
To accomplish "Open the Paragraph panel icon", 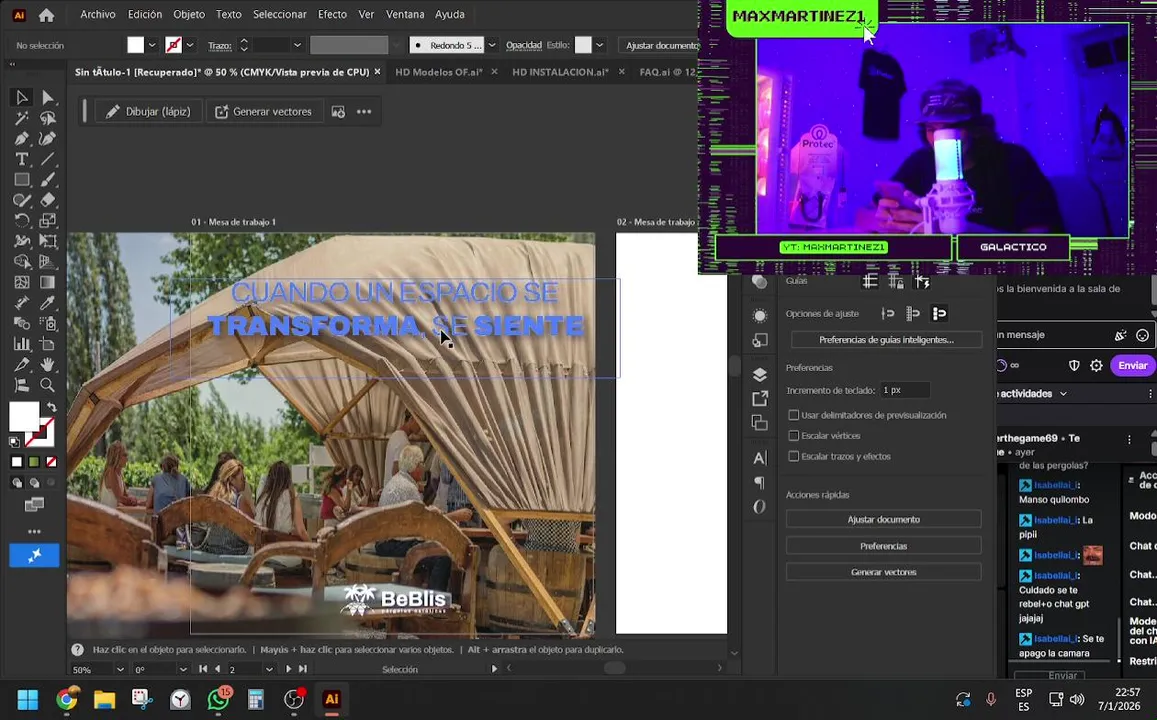I will (x=759, y=482).
